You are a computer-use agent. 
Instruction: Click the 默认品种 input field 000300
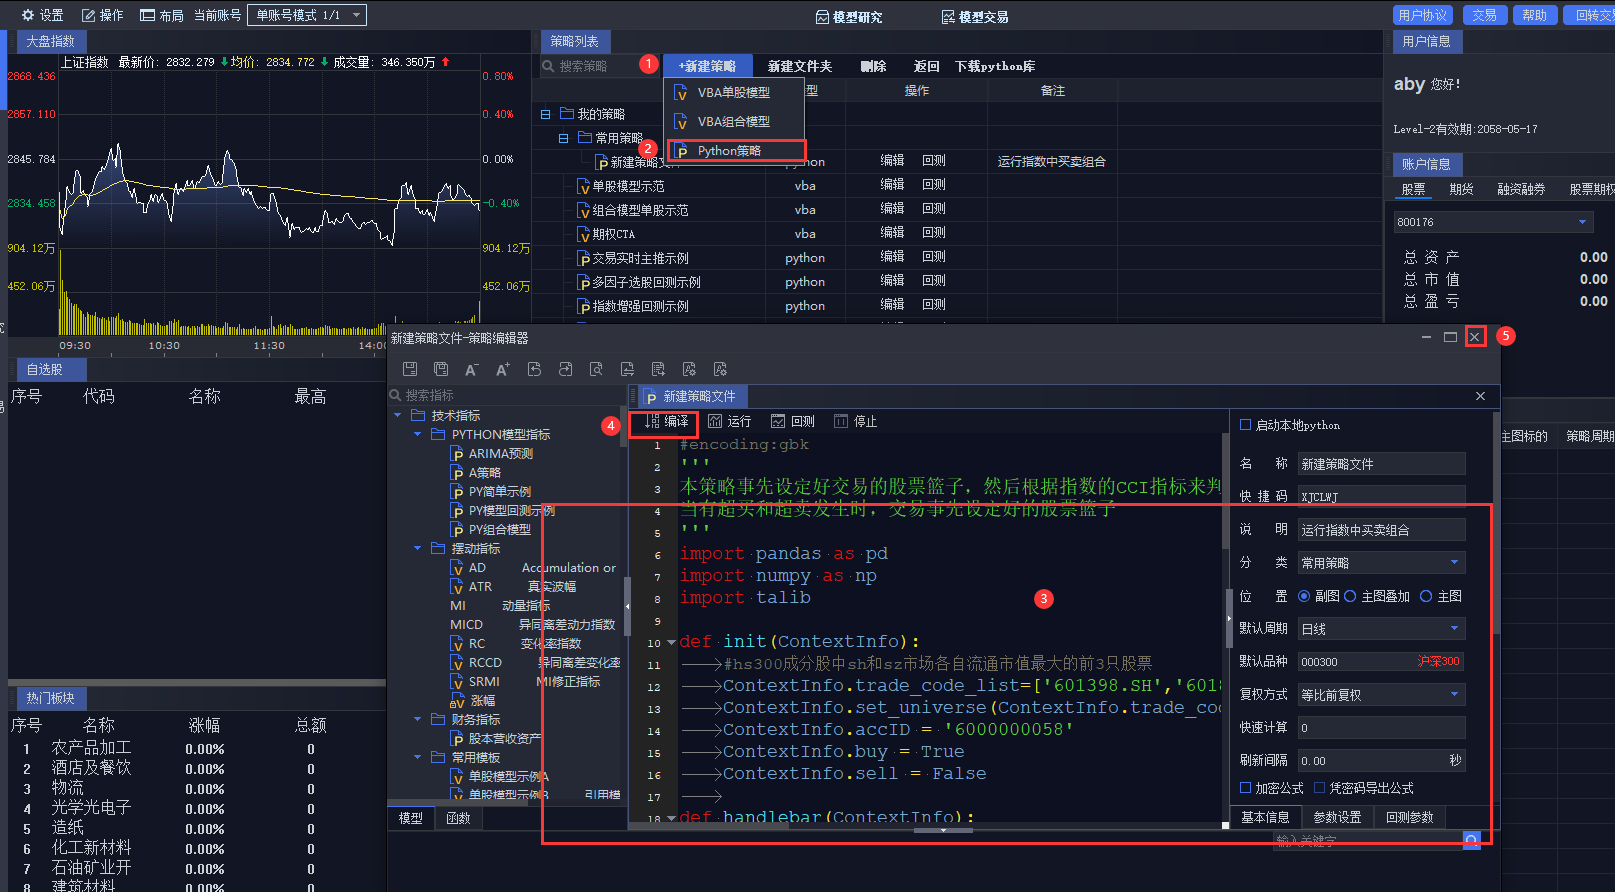click(1381, 662)
